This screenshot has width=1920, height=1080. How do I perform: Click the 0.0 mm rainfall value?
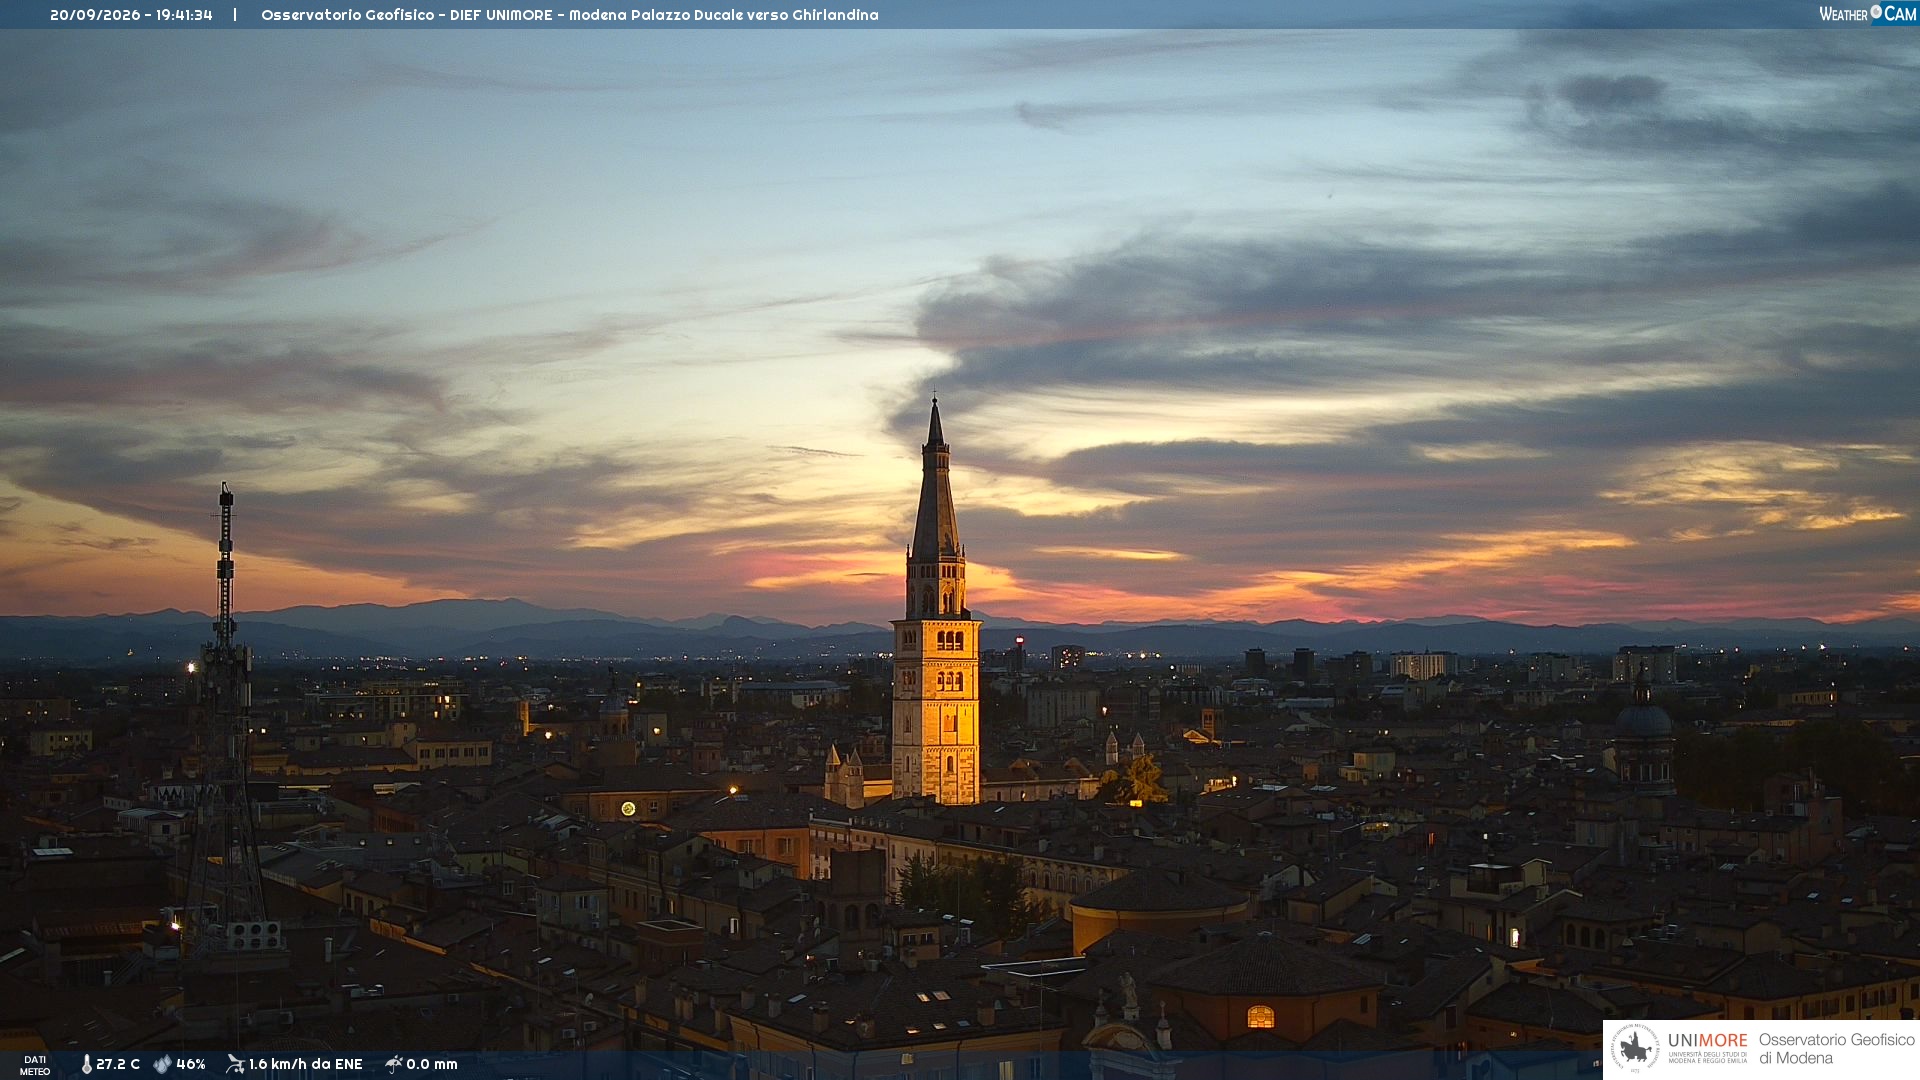point(432,1064)
